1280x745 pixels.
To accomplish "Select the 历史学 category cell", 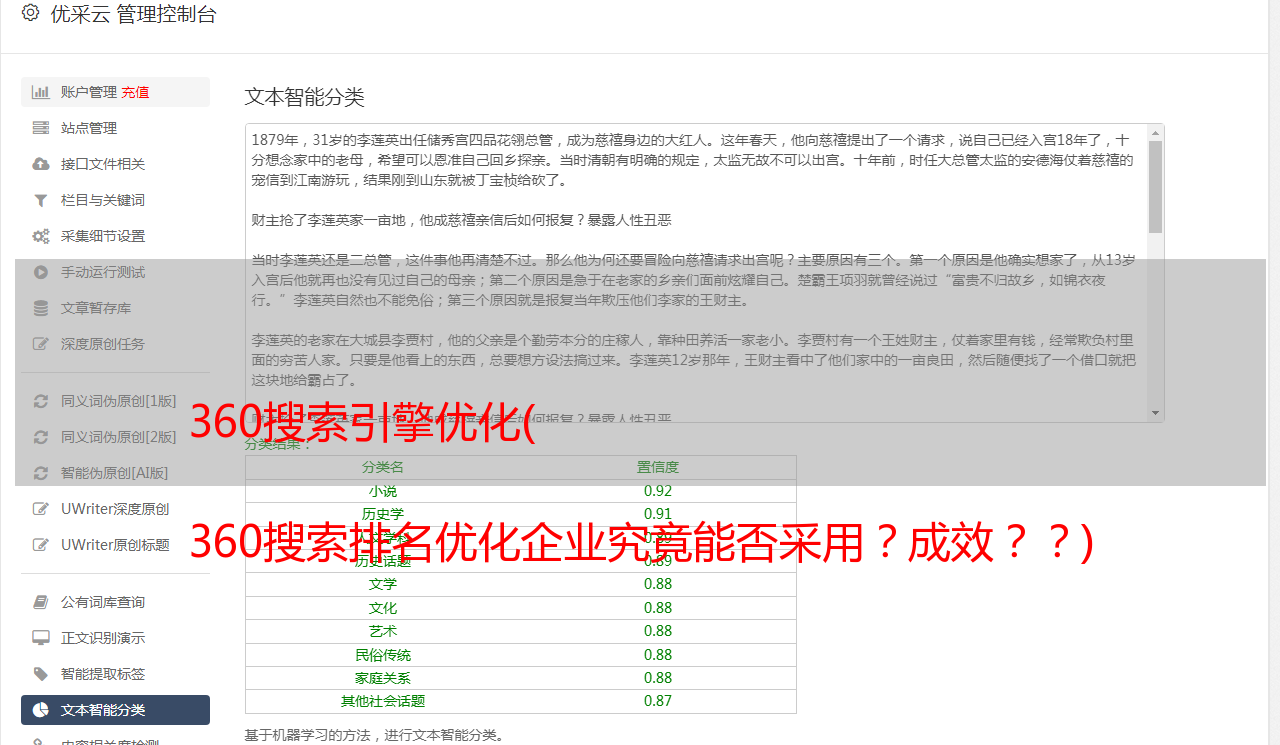I will point(383,514).
